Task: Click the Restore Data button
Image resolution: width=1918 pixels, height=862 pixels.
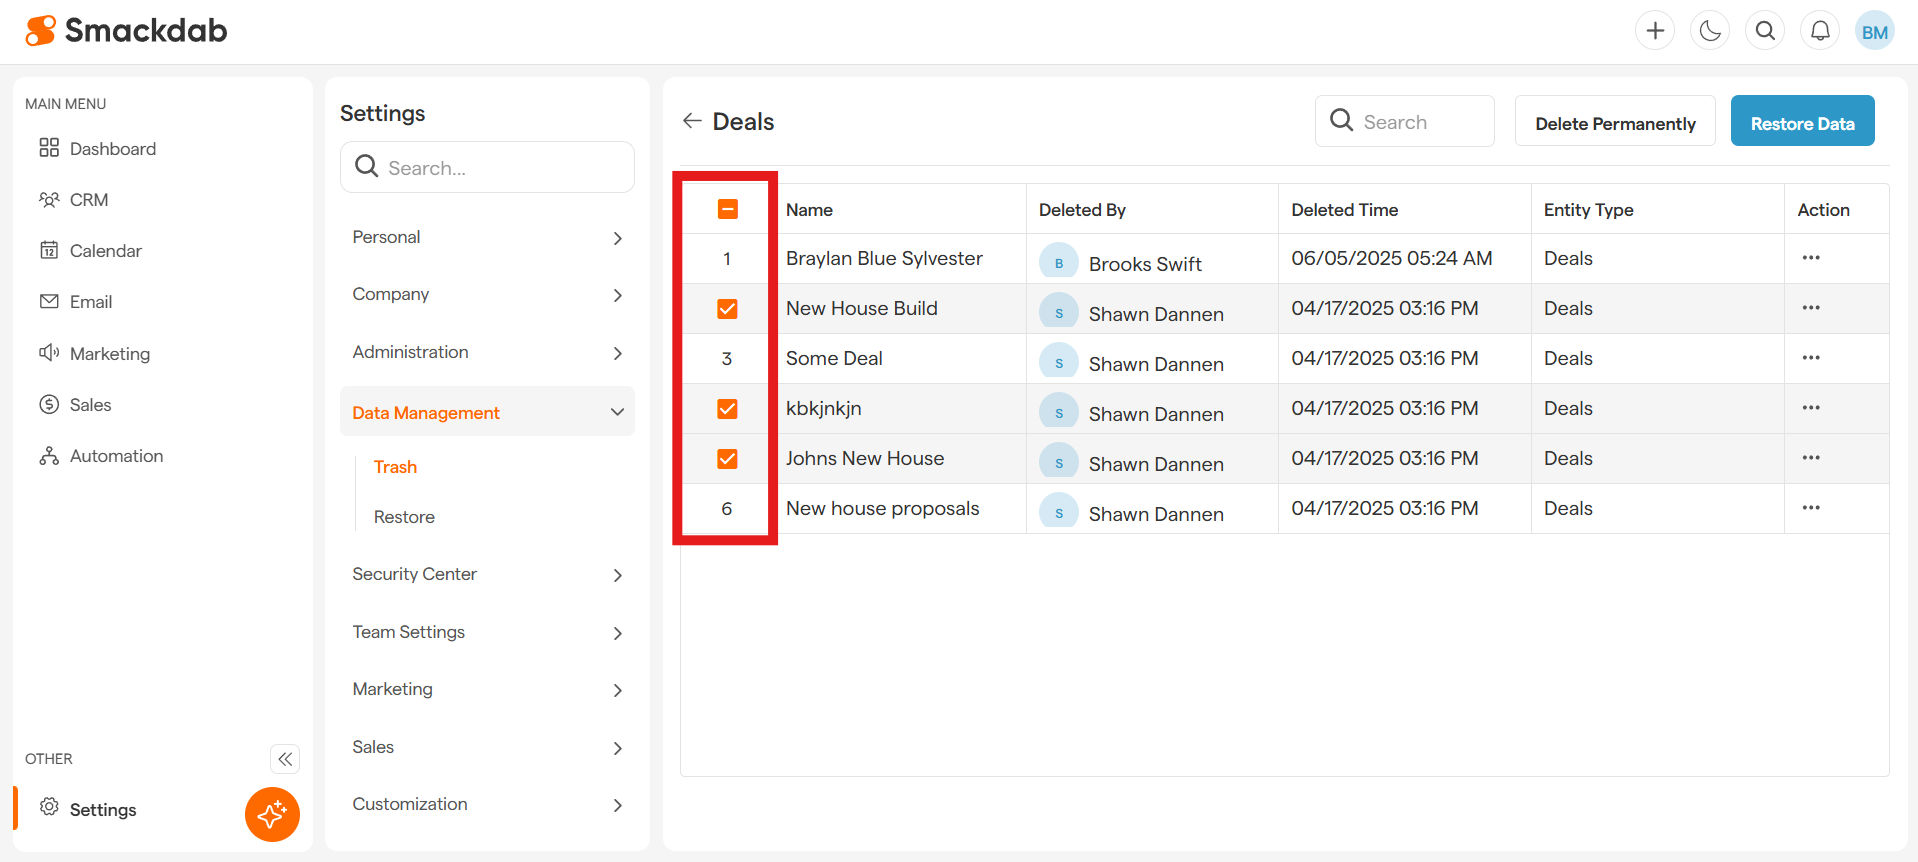Action: pyautogui.click(x=1802, y=122)
